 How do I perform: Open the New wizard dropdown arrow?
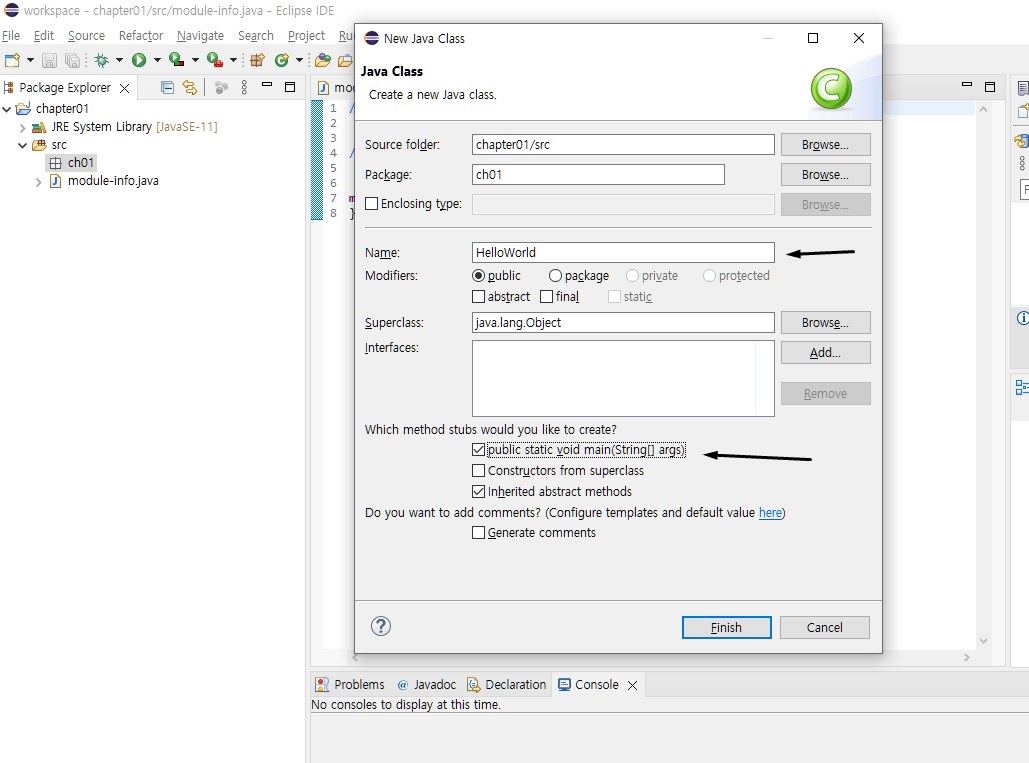(30, 60)
